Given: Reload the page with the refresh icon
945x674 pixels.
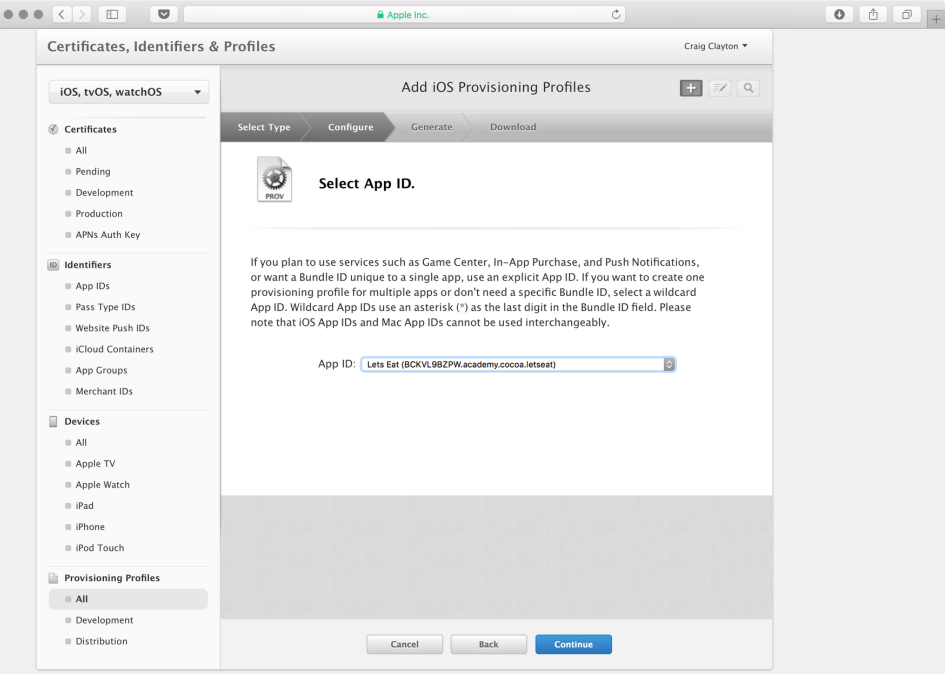Looking at the screenshot, I should 615,14.
